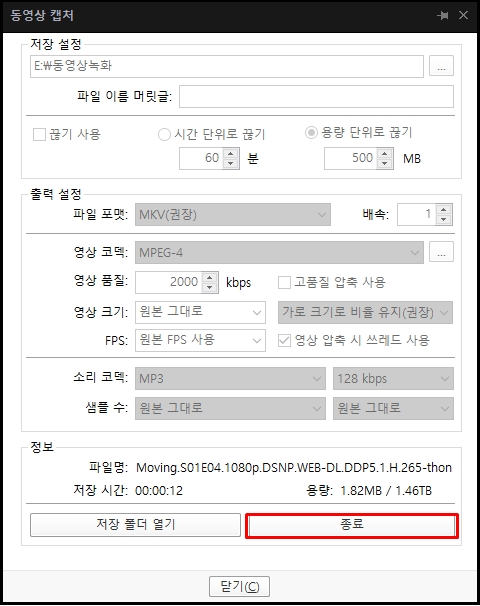
Task: Open the second 원본 그대로 dropdown beside 샘플 수
Action: tap(393, 409)
